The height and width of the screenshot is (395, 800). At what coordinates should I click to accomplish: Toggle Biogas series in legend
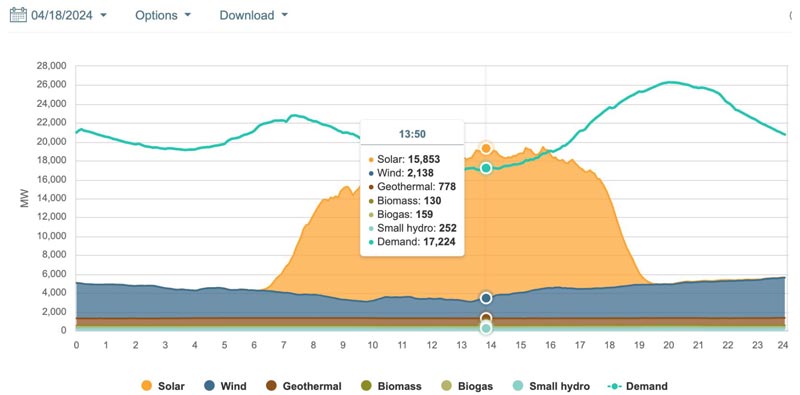click(466, 386)
